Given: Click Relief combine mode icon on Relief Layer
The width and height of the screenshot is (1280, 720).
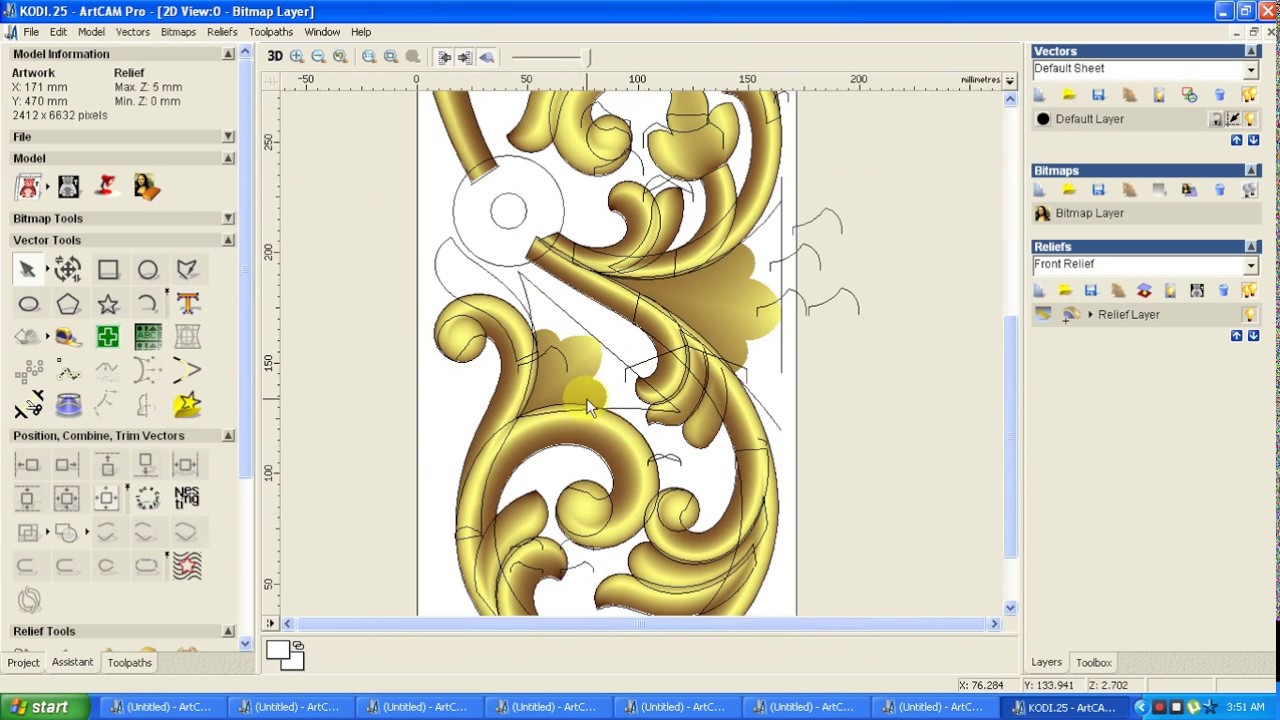Looking at the screenshot, I should 1070,314.
